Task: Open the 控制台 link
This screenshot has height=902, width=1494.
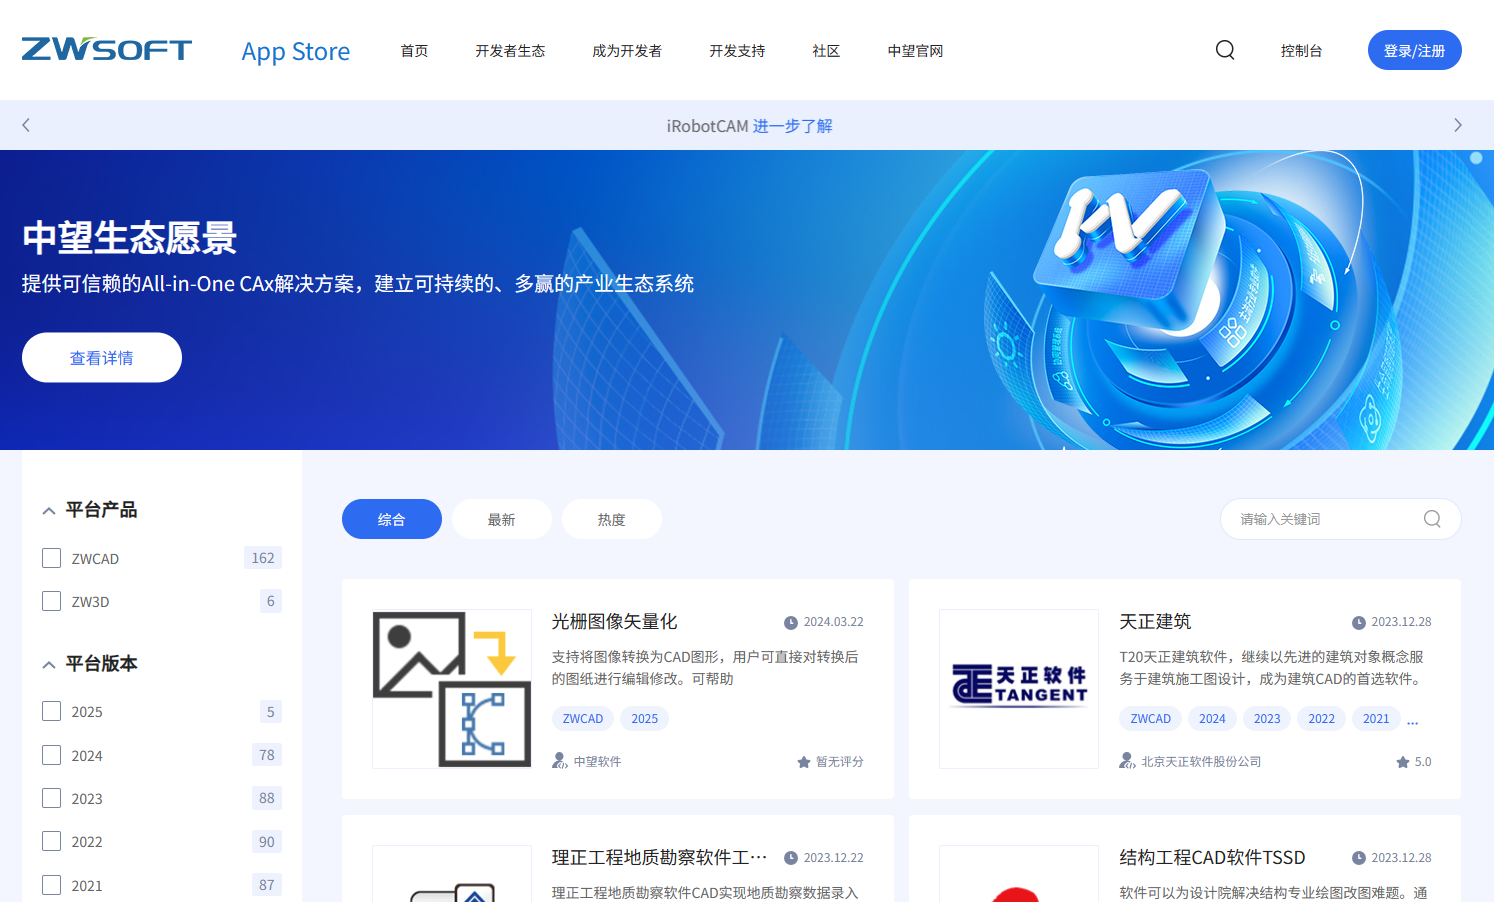Action: click(1301, 51)
